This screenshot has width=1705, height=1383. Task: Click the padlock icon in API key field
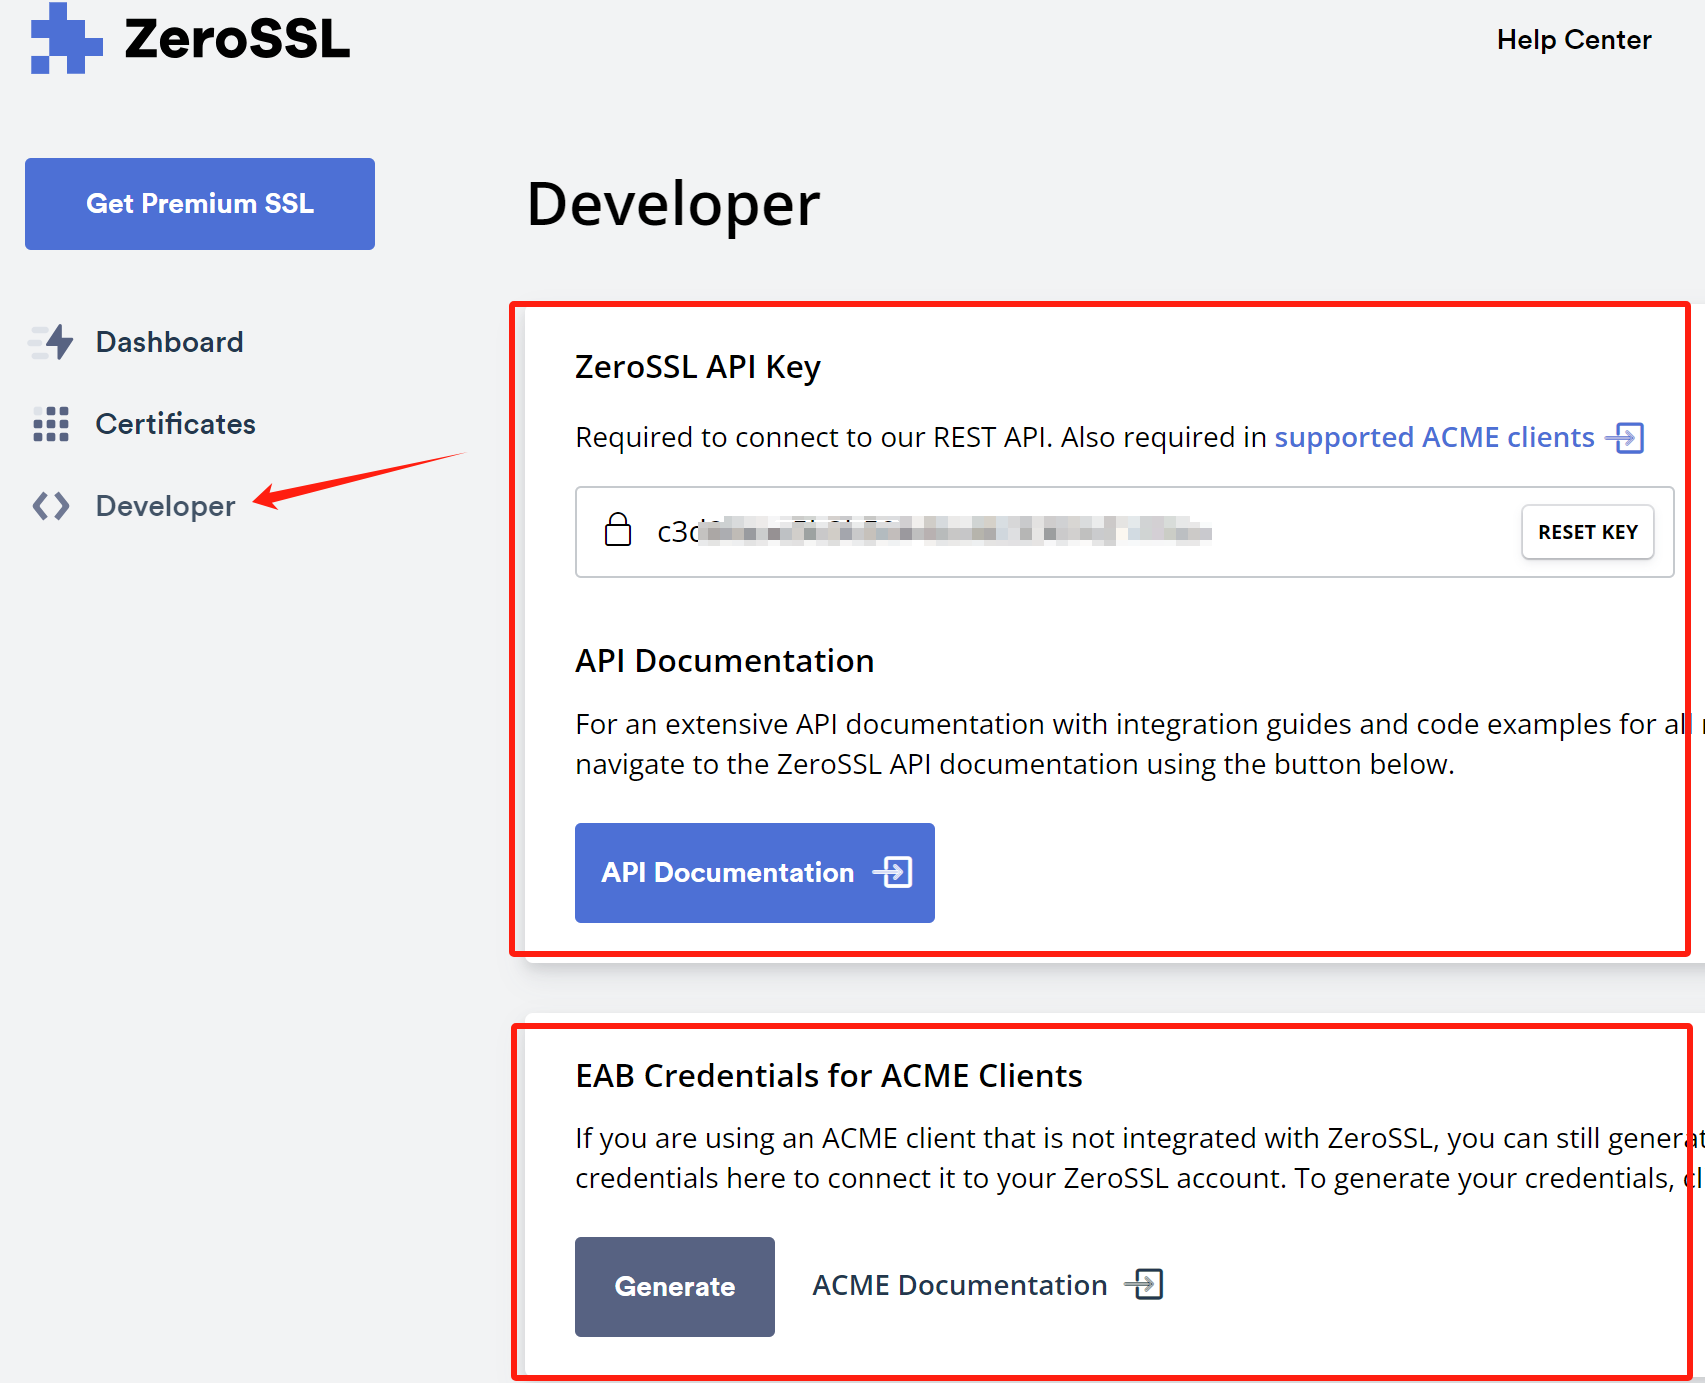618,530
